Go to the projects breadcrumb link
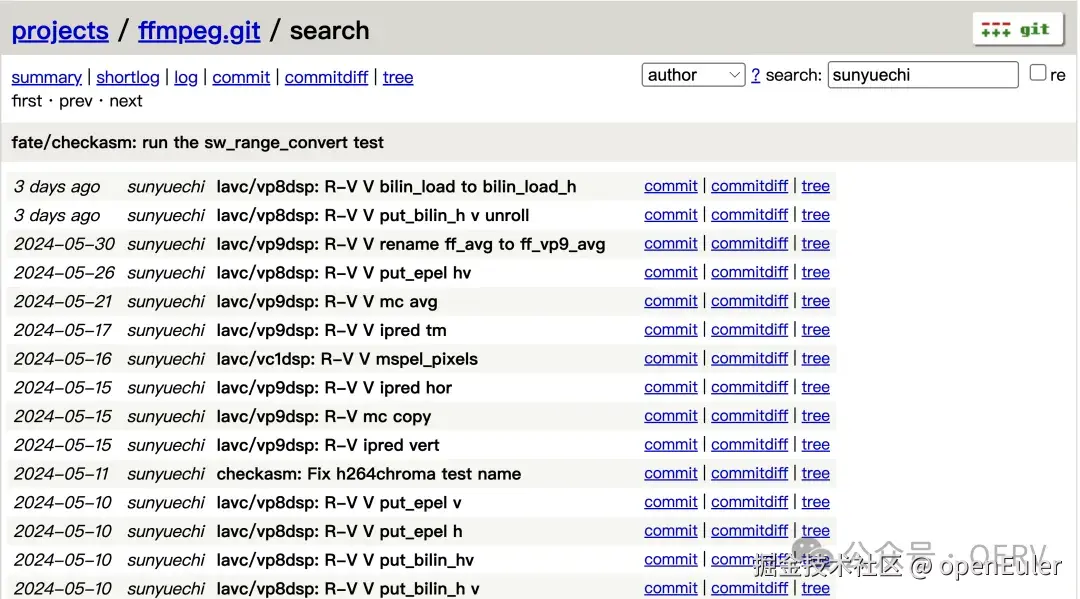 coord(60,30)
